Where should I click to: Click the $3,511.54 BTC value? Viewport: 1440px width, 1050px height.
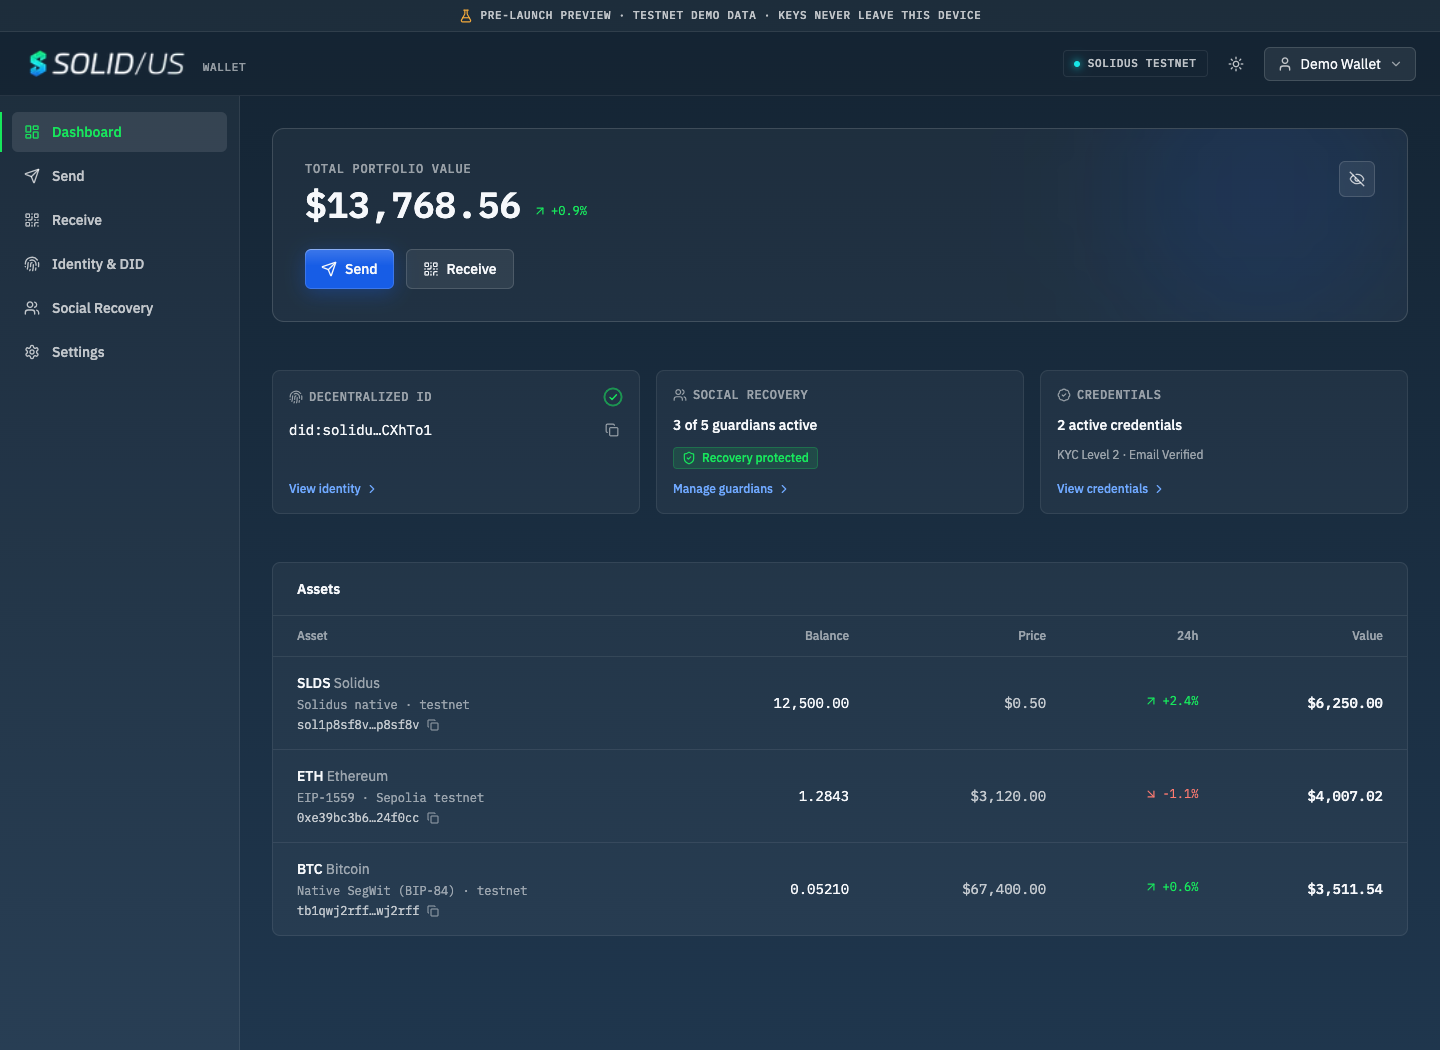click(1345, 889)
